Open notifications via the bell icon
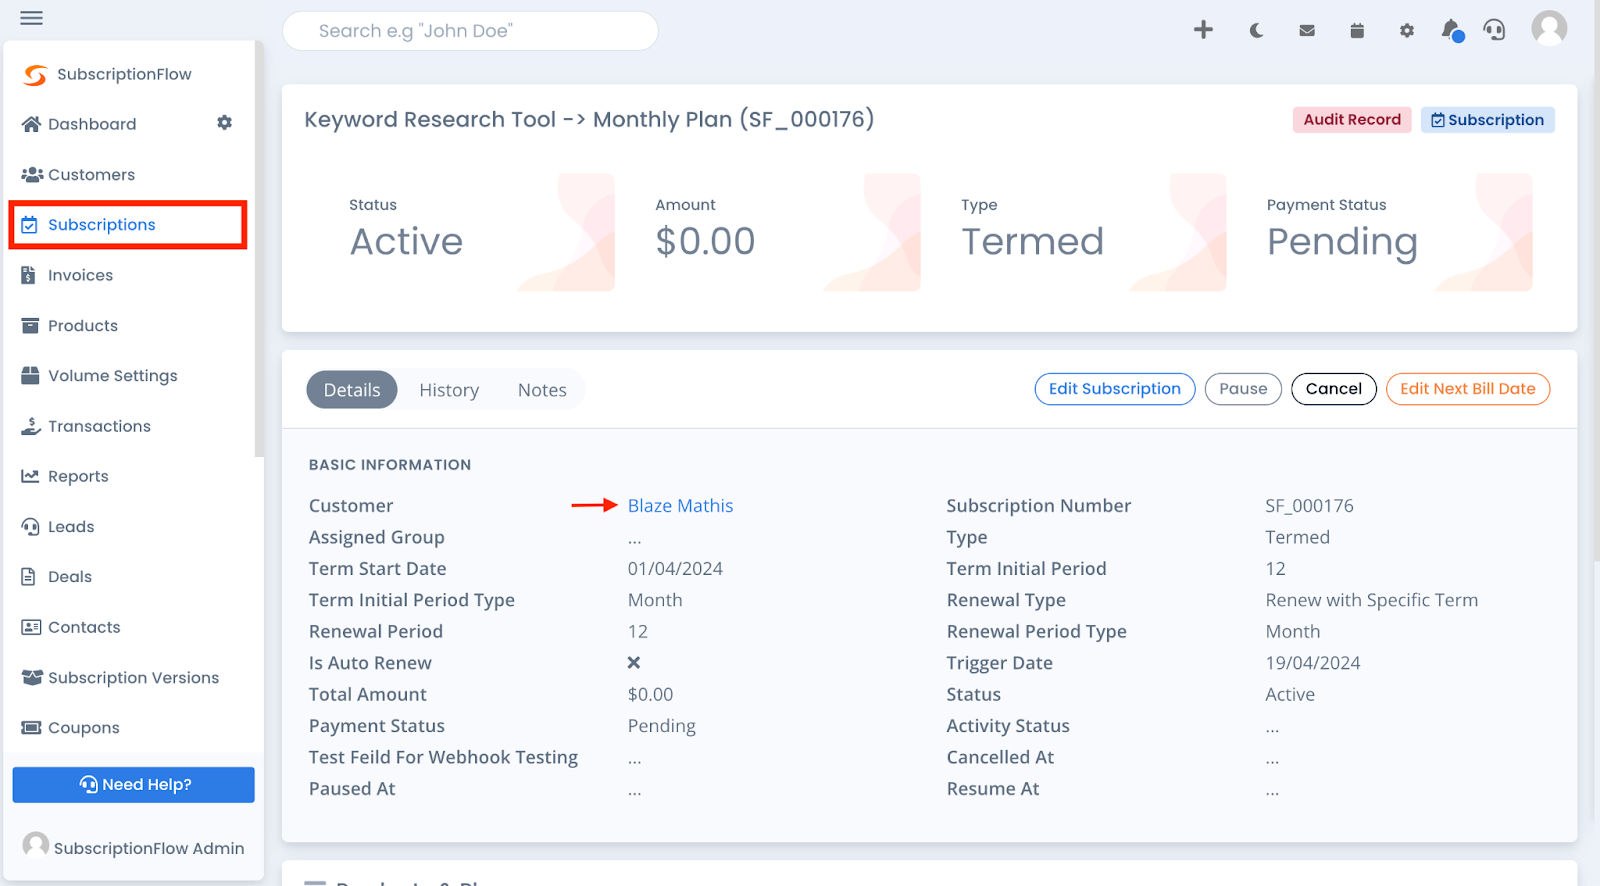 coord(1450,30)
